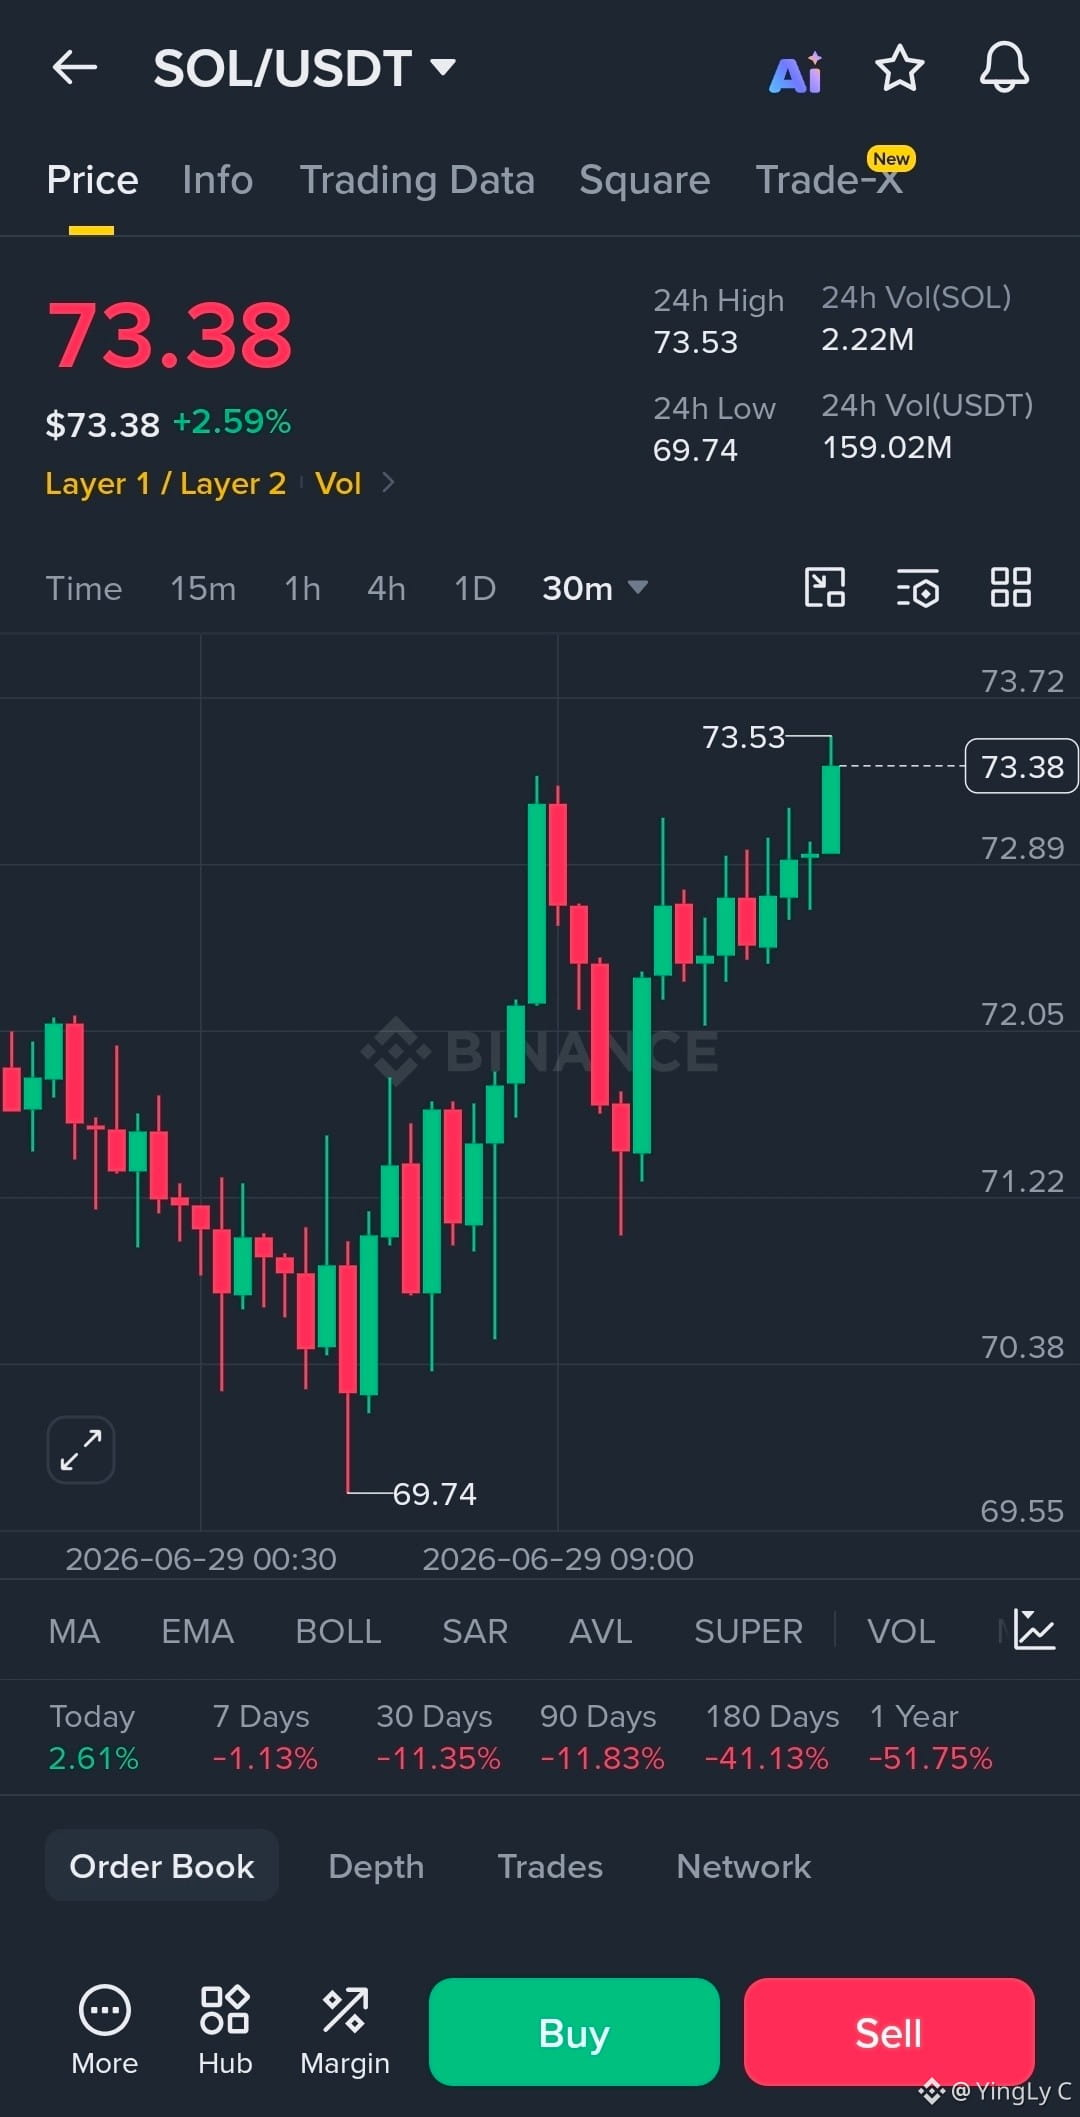Screen dimensions: 1080x2117
Task: Tap the 69.74 low label on chart
Action: [434, 1494]
